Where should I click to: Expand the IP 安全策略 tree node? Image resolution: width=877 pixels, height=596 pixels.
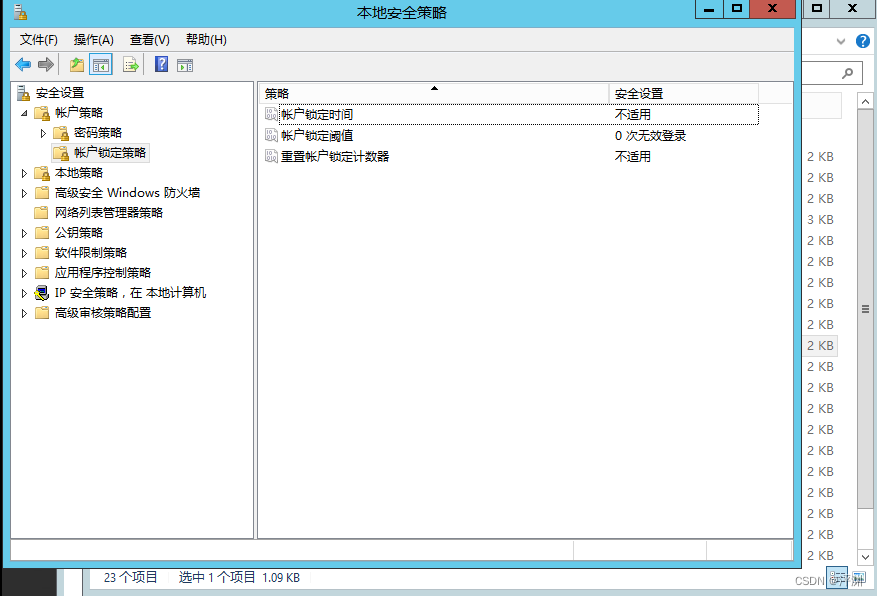[24, 293]
